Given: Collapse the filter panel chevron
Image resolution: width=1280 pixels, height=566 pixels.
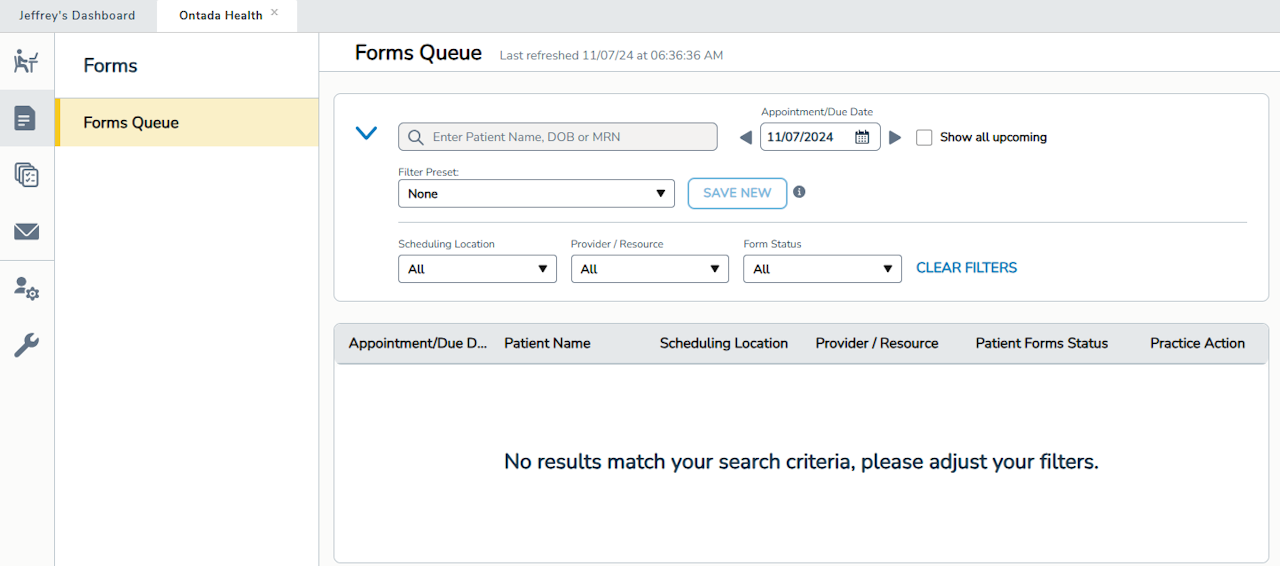Looking at the screenshot, I should tap(366, 133).
